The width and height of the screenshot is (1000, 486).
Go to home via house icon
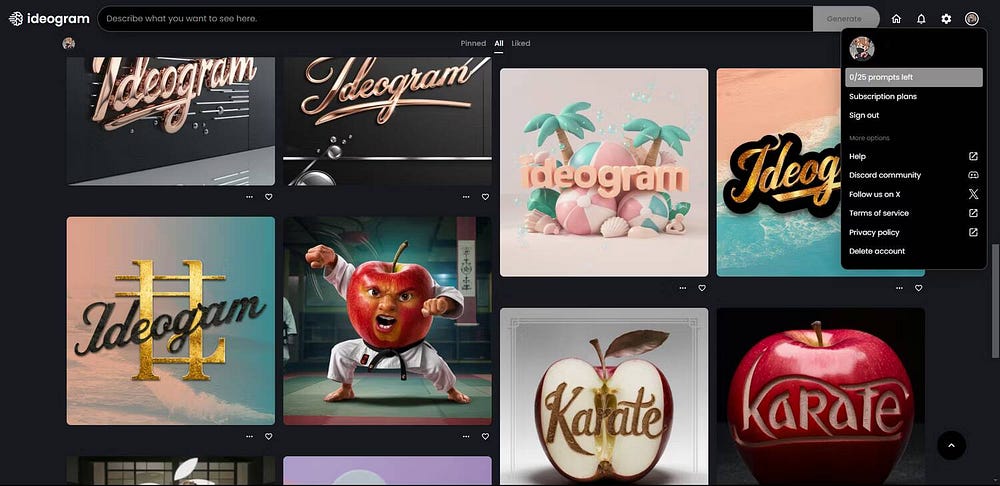tap(896, 19)
